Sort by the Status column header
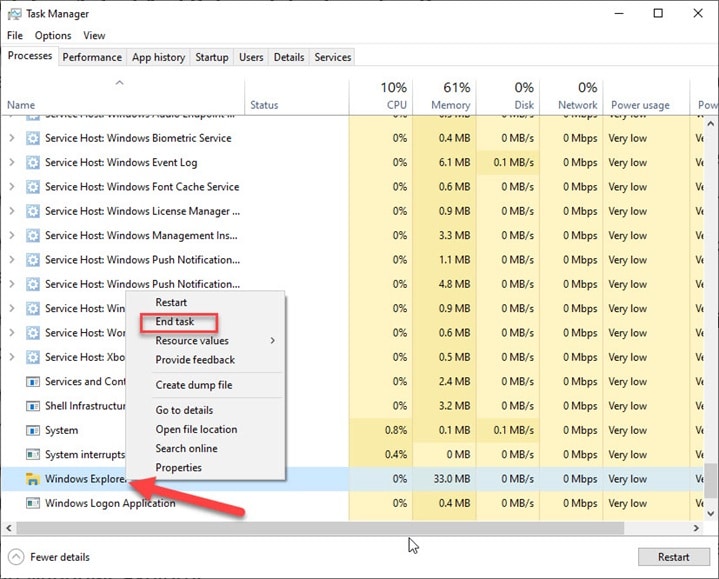This screenshot has height=579, width=719. pos(297,97)
